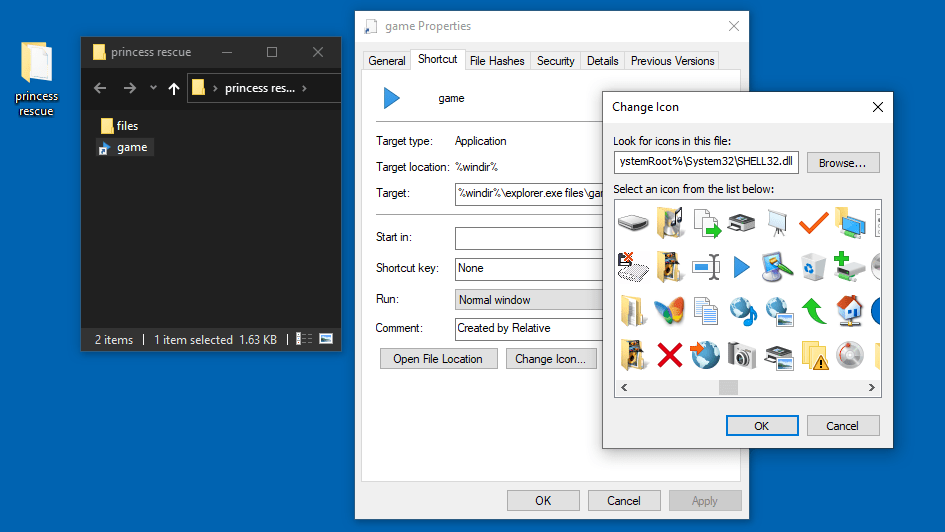Click the Open File Location button

coord(438,359)
